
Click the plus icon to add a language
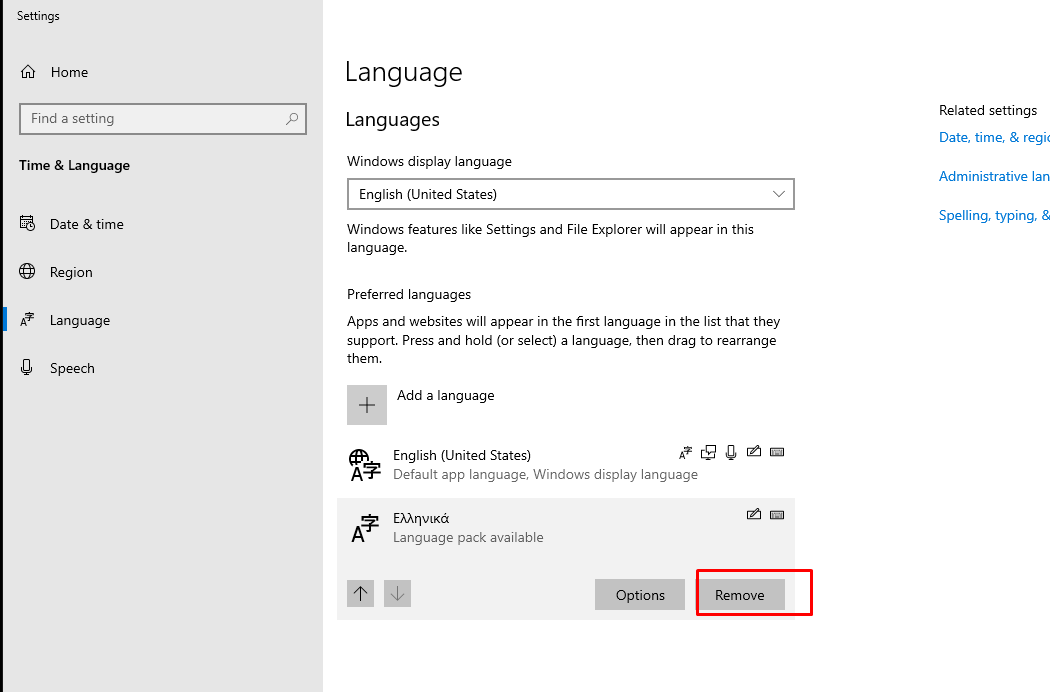point(367,405)
